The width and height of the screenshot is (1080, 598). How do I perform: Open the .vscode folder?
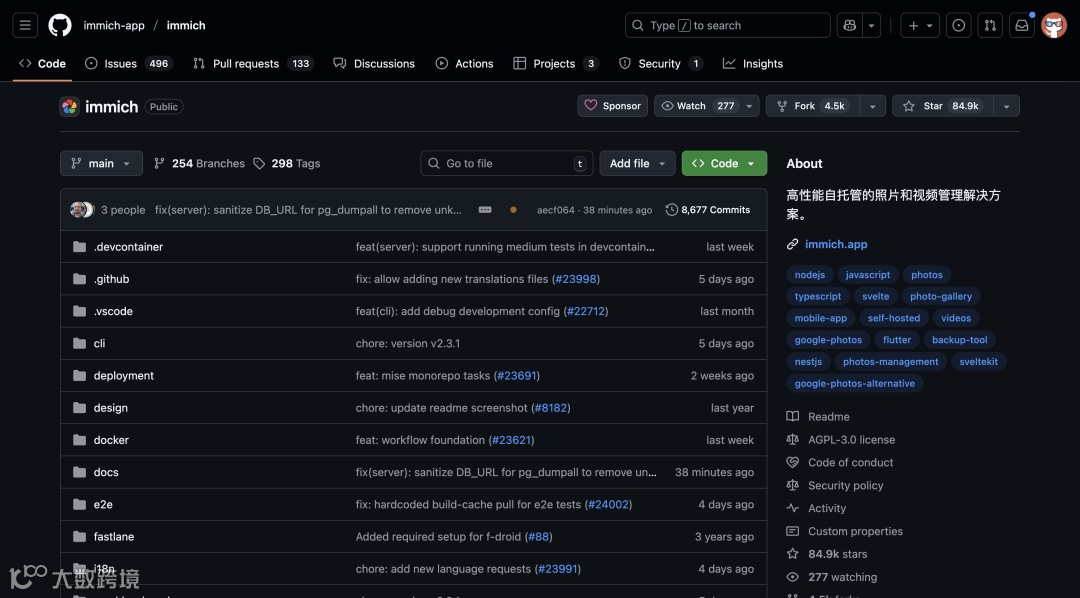113,311
